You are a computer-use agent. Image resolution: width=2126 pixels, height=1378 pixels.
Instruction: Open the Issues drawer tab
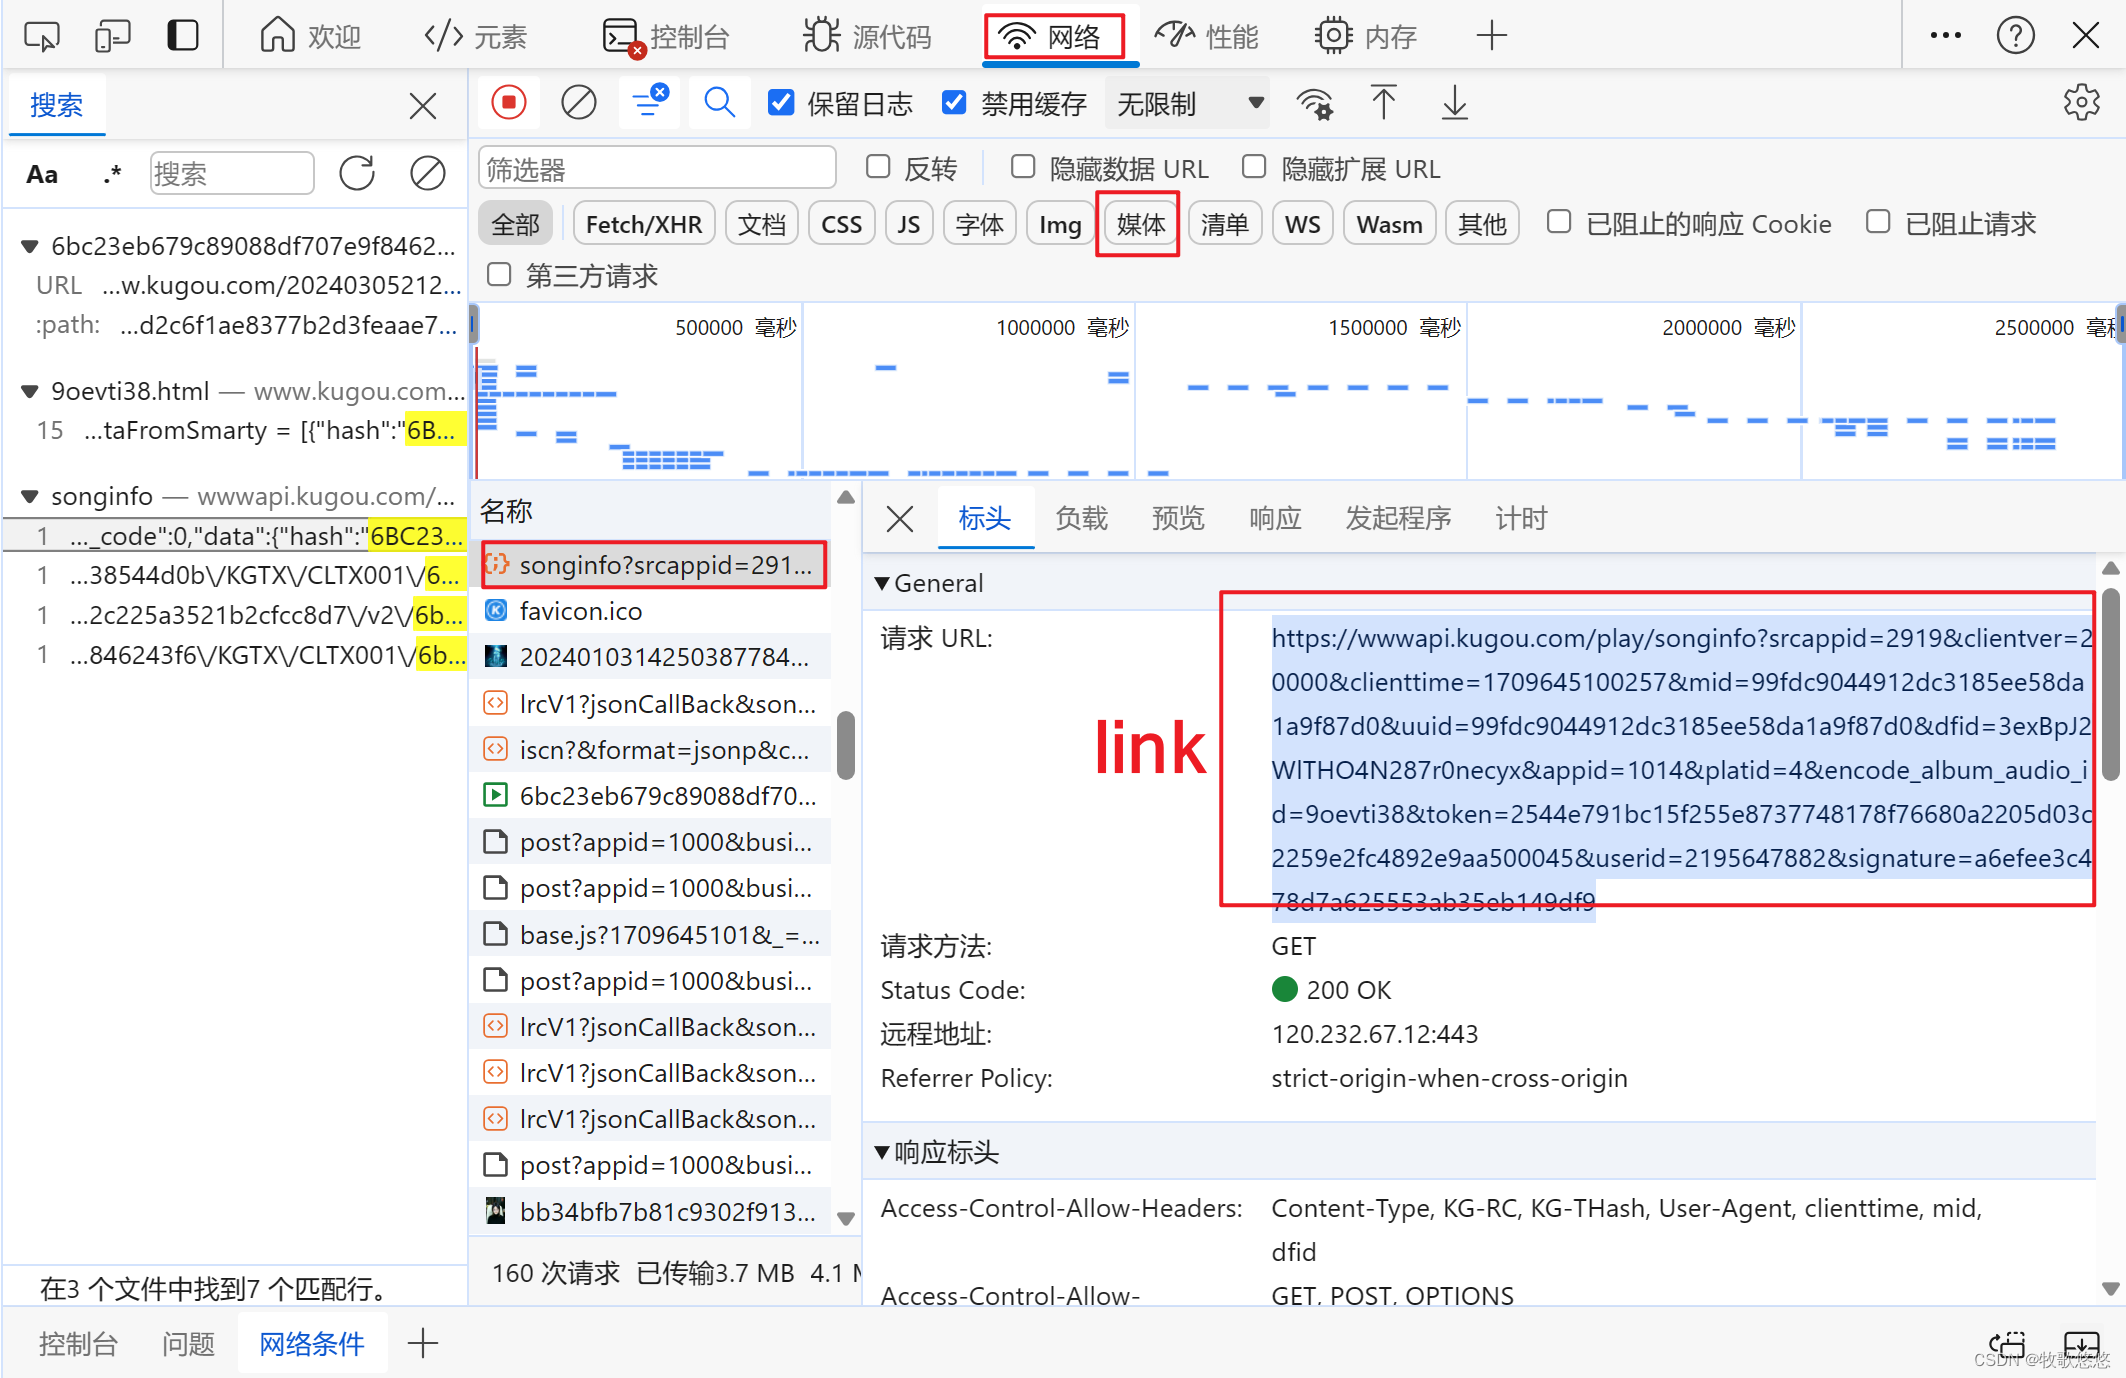click(x=189, y=1343)
